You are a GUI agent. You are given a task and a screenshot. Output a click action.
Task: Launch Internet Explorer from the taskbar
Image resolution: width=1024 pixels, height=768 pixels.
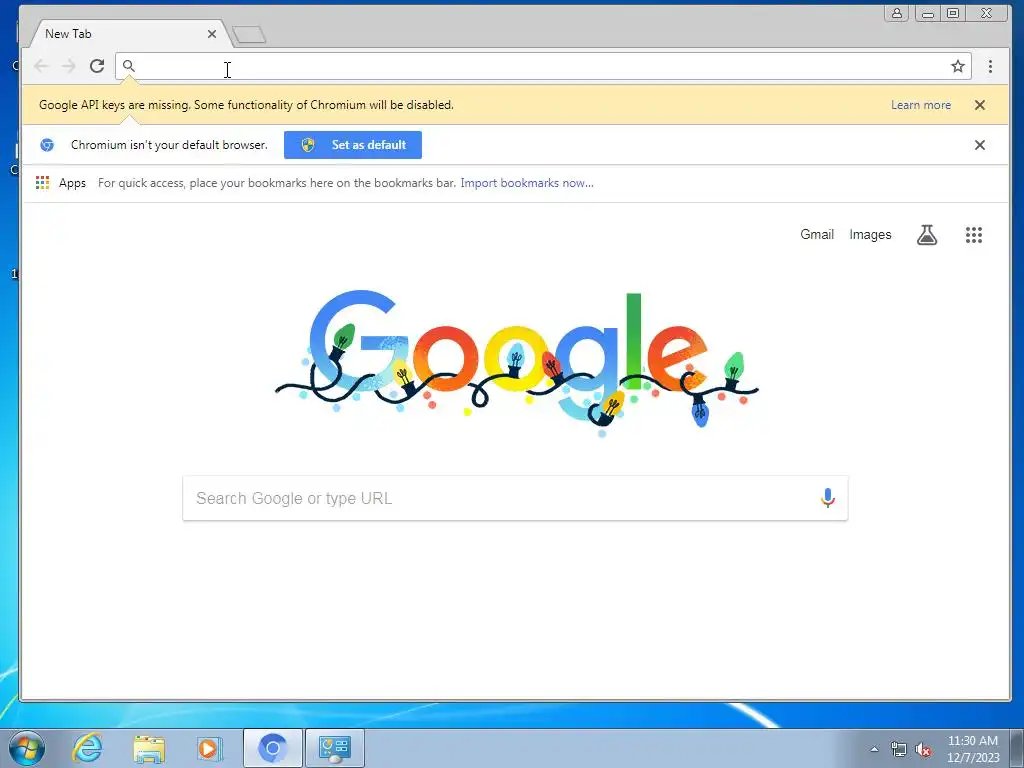[x=88, y=748]
